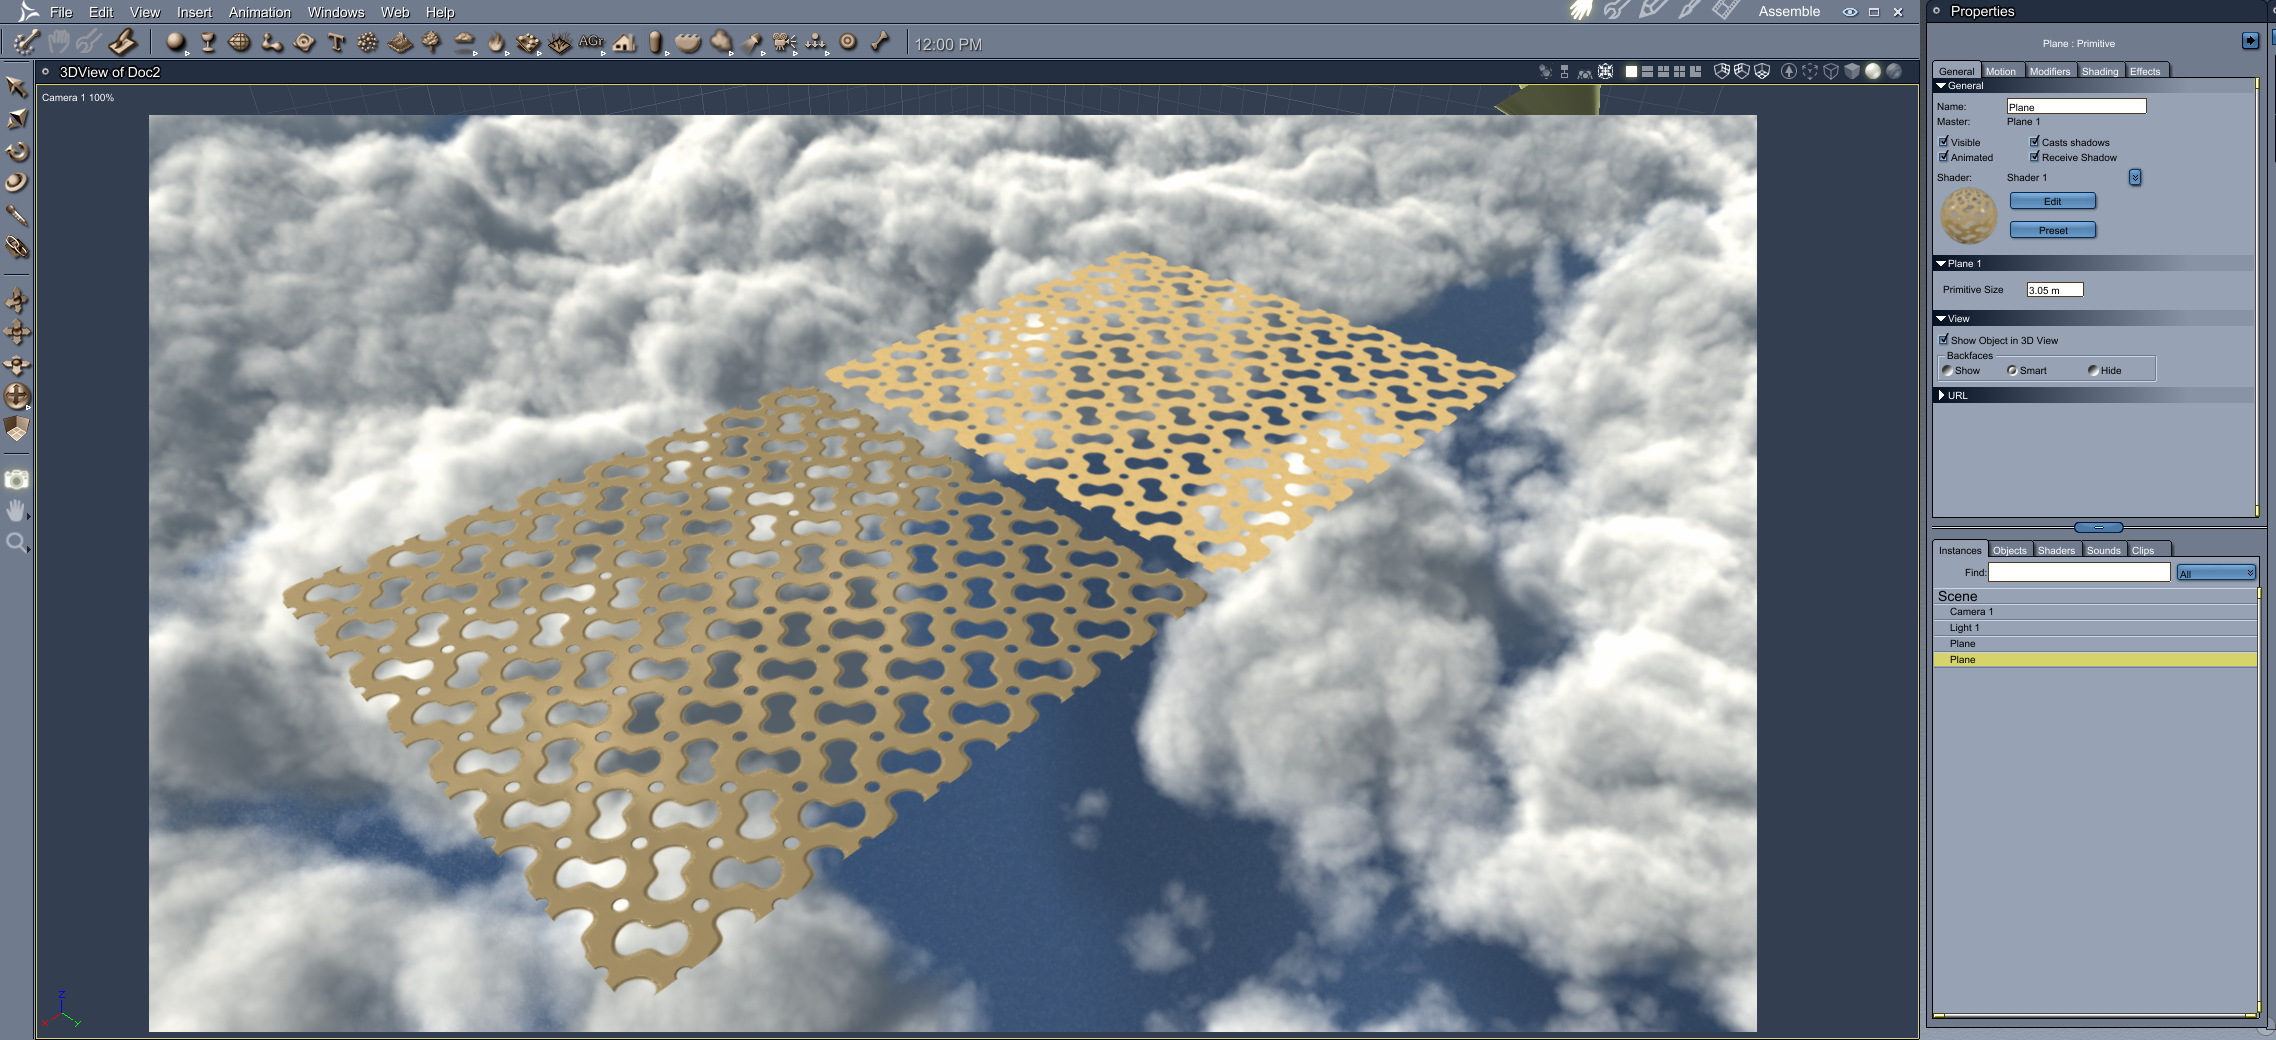
Task: Collapse the Plane 1 section
Action: [1941, 264]
